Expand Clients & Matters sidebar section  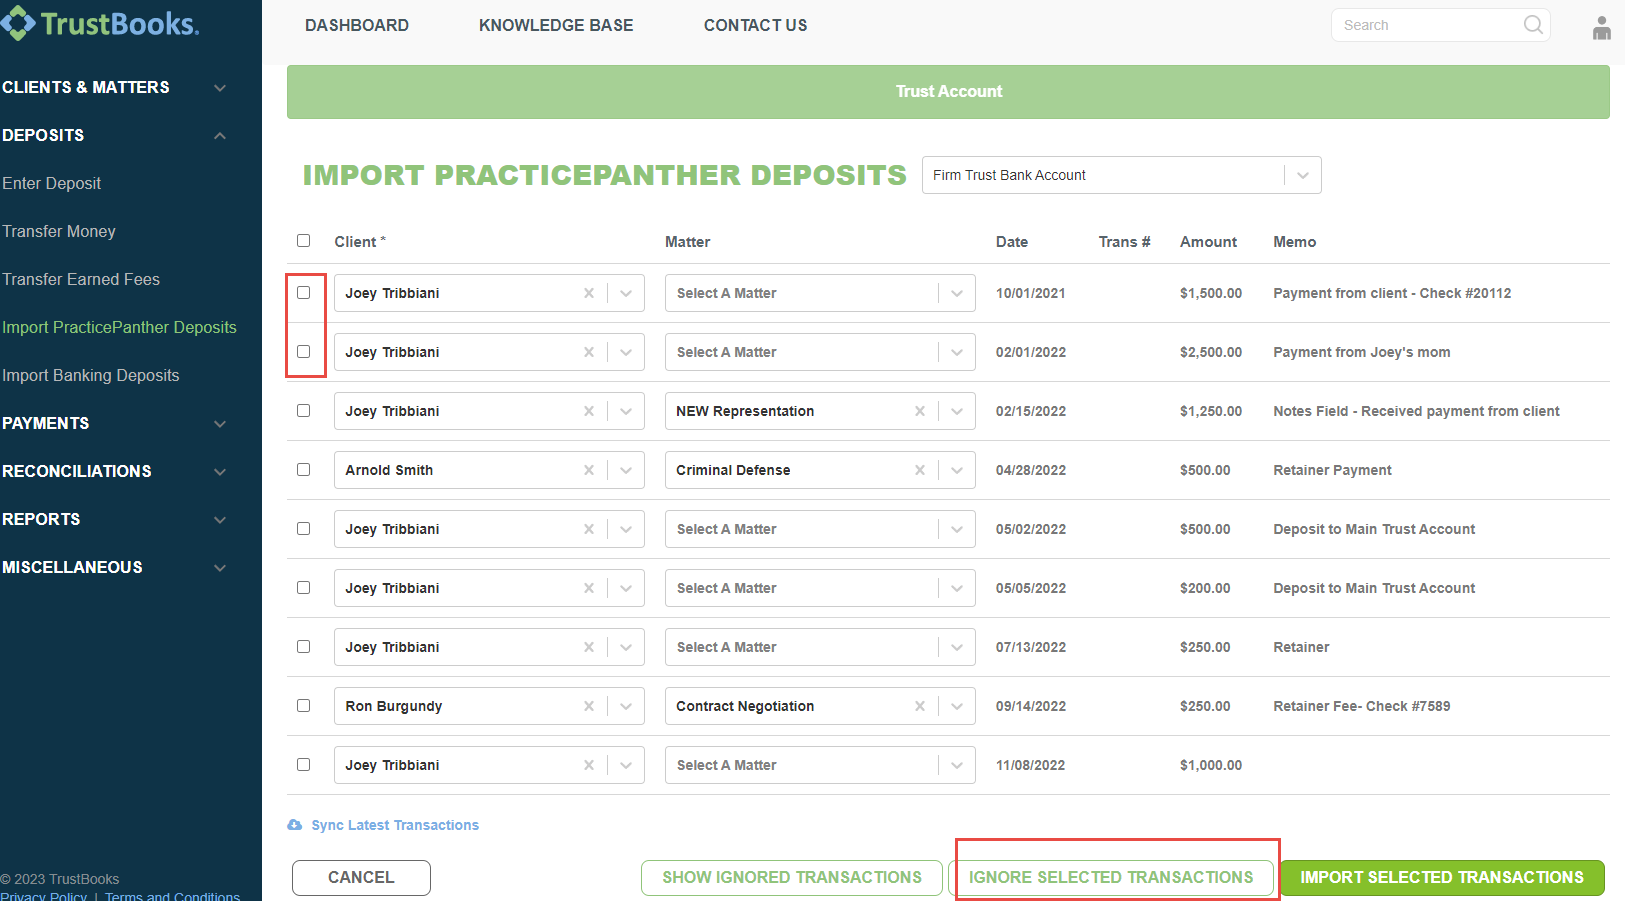[x=115, y=87]
